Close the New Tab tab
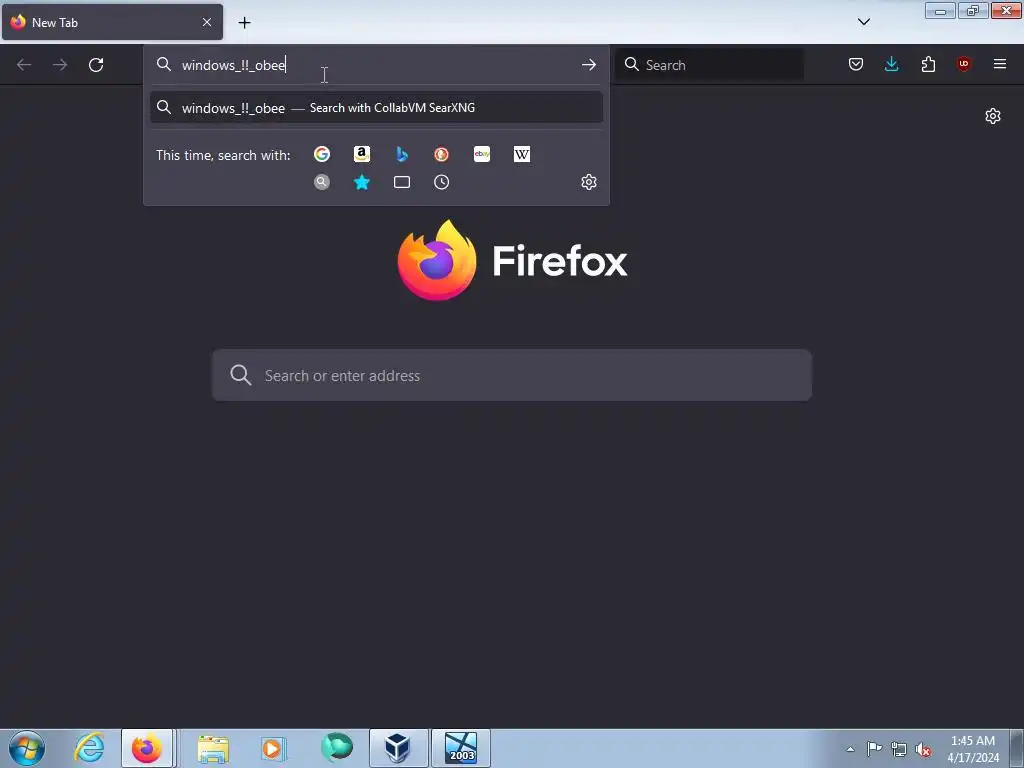 (206, 22)
